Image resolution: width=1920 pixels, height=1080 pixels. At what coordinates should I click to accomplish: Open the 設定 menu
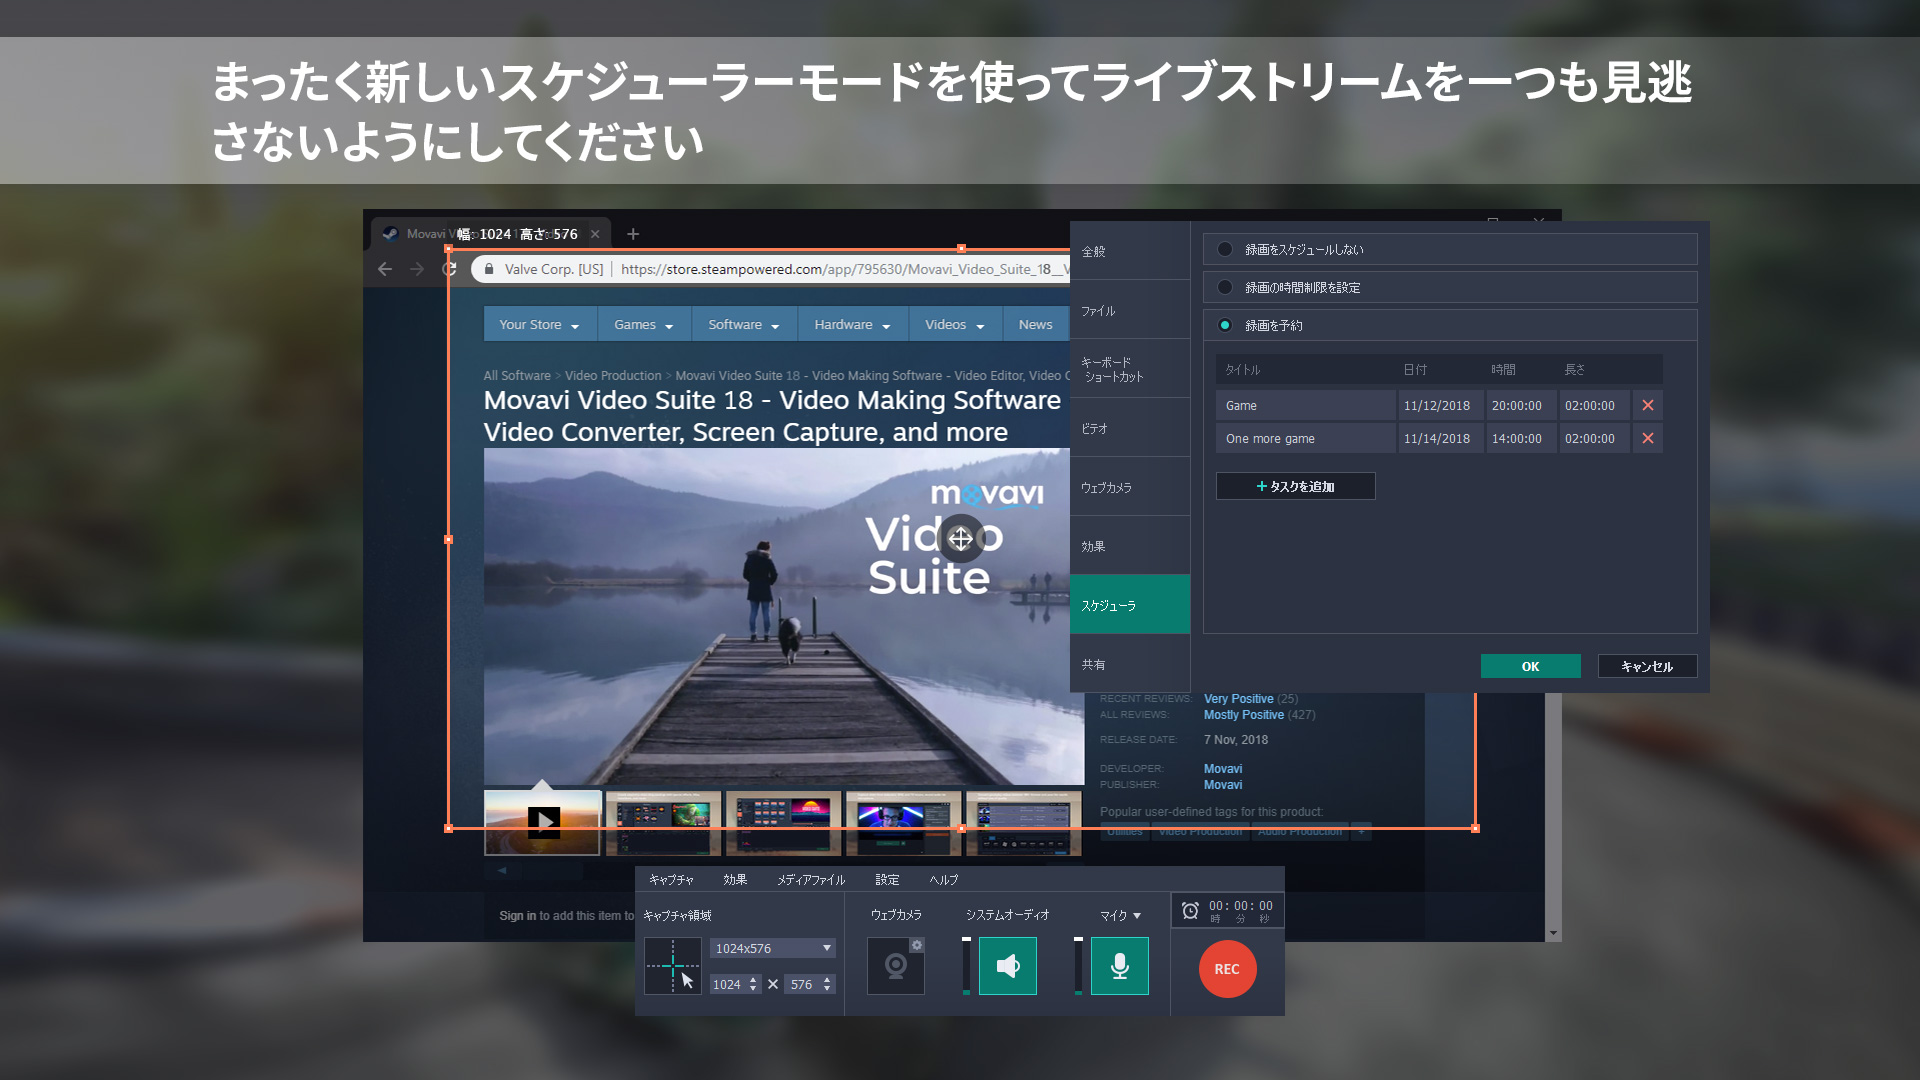[x=887, y=880]
